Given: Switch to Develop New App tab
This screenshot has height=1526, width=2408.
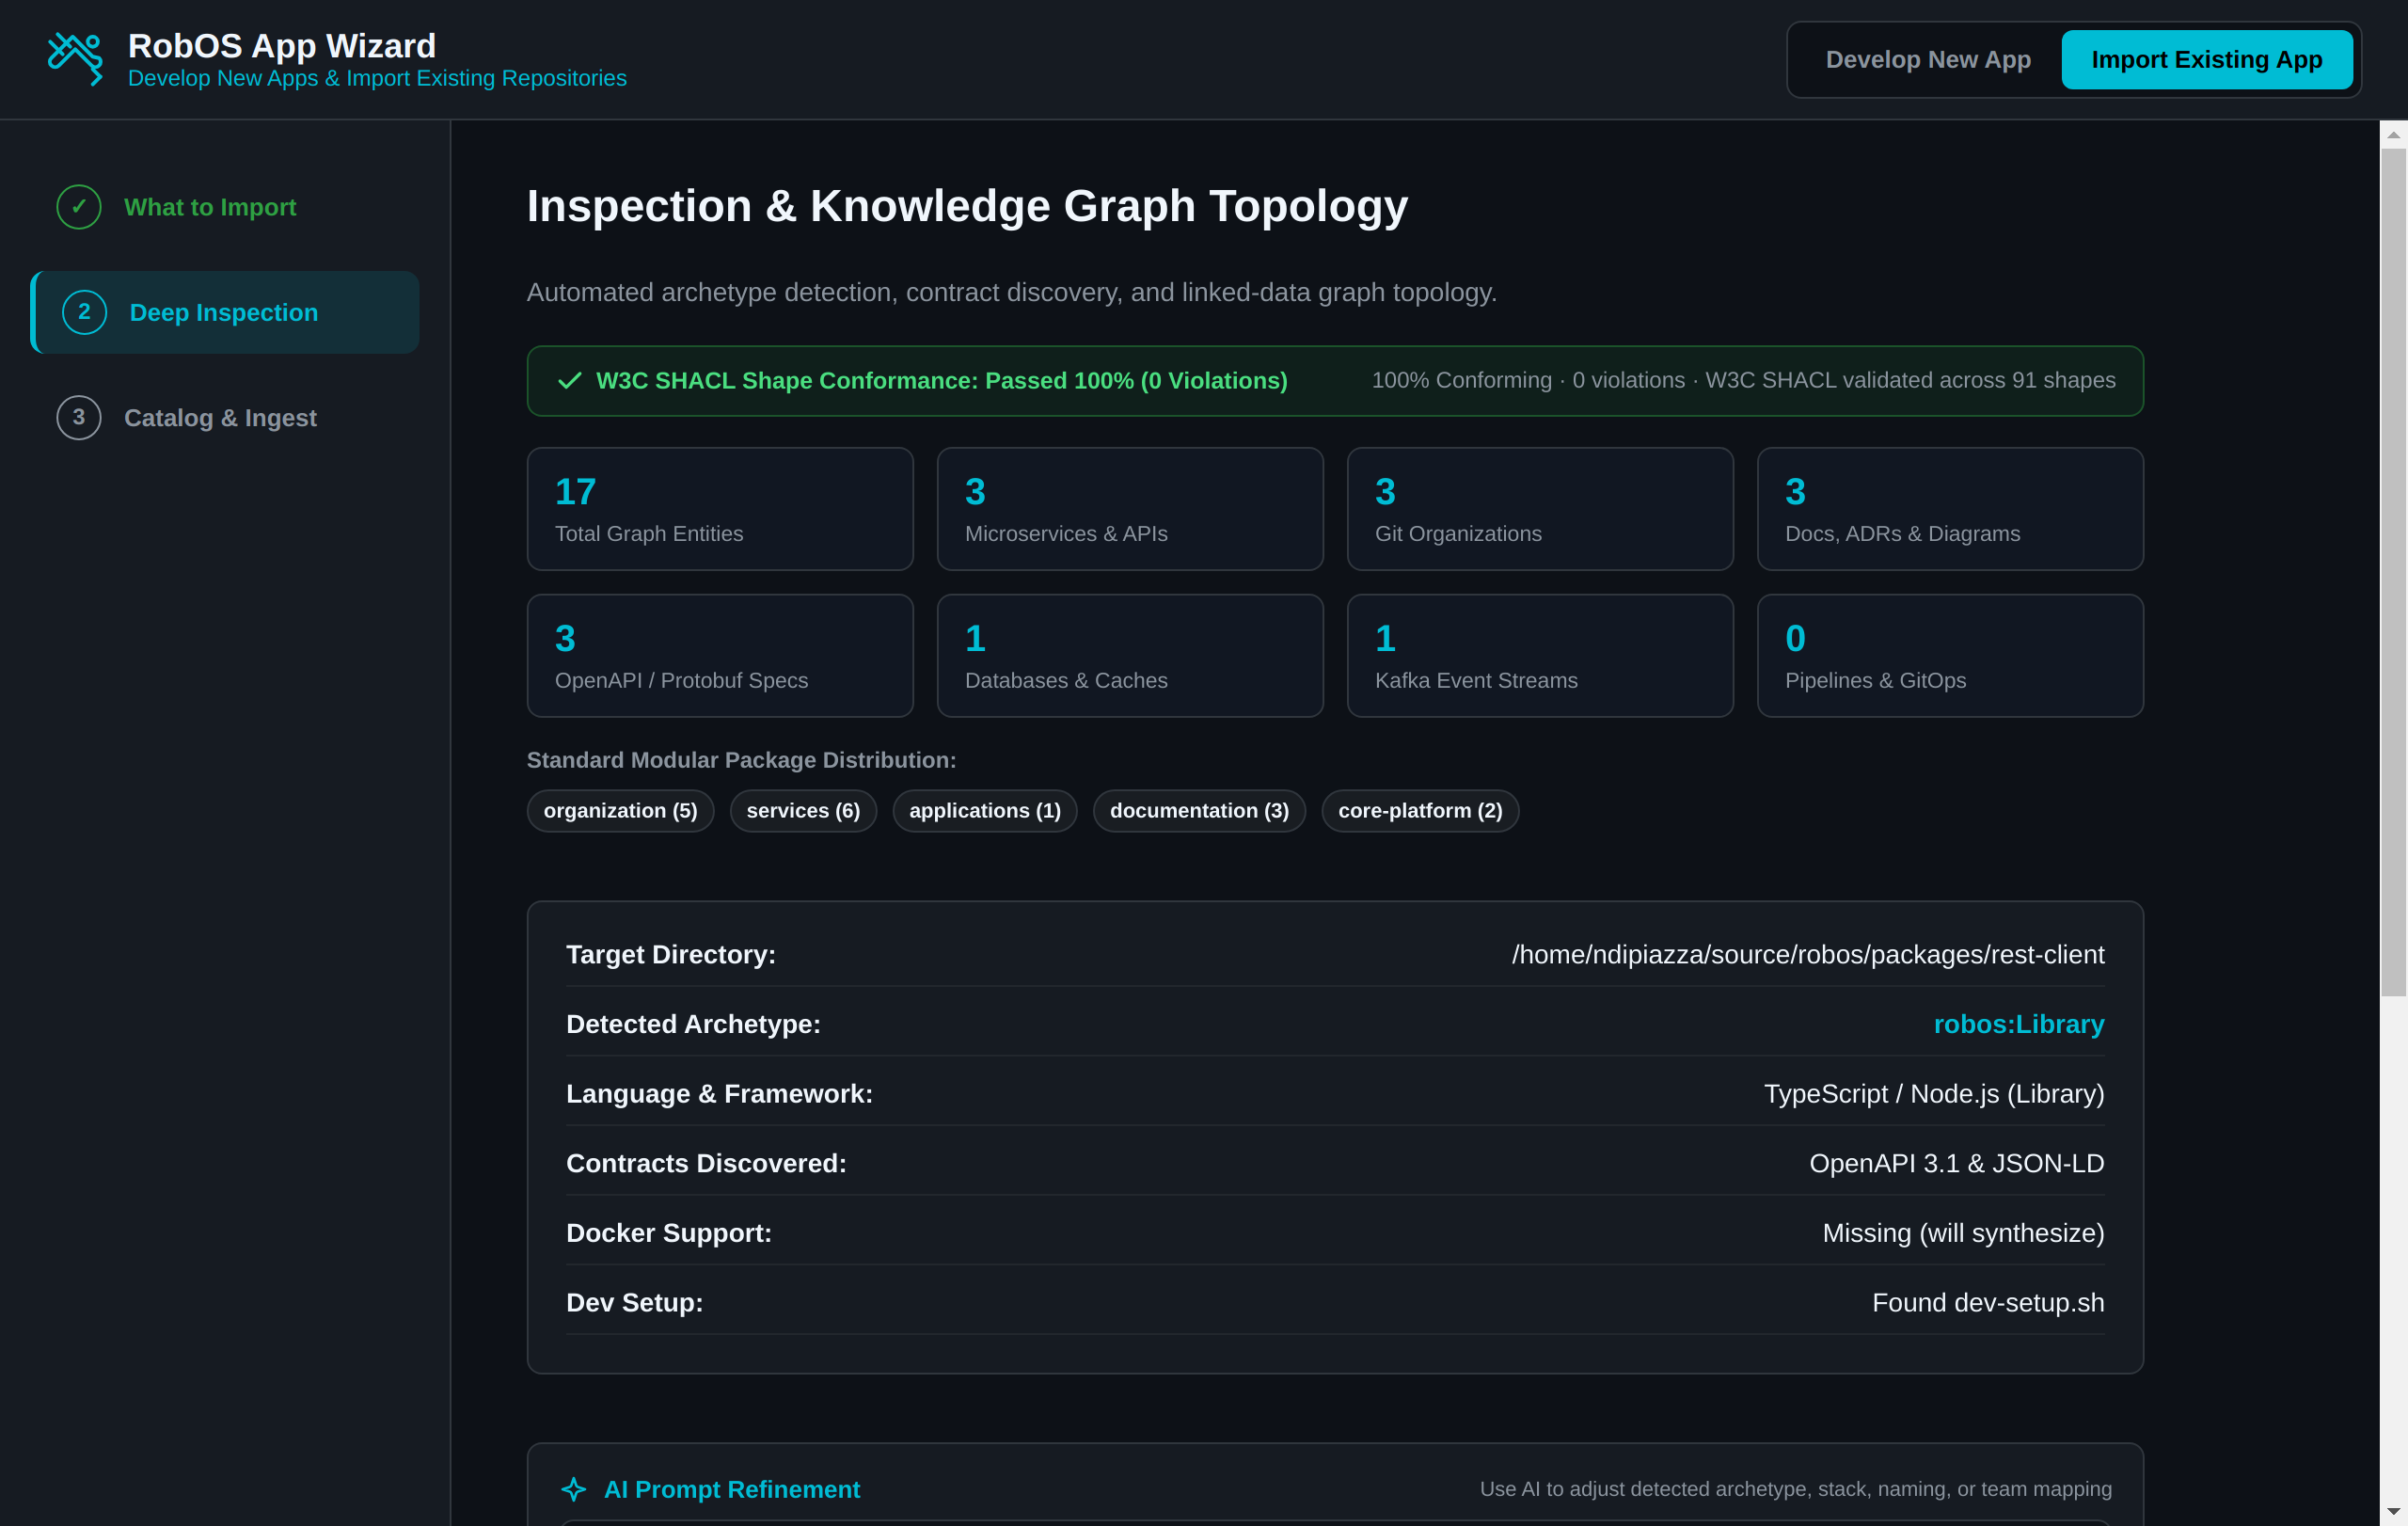Looking at the screenshot, I should [x=1928, y=60].
